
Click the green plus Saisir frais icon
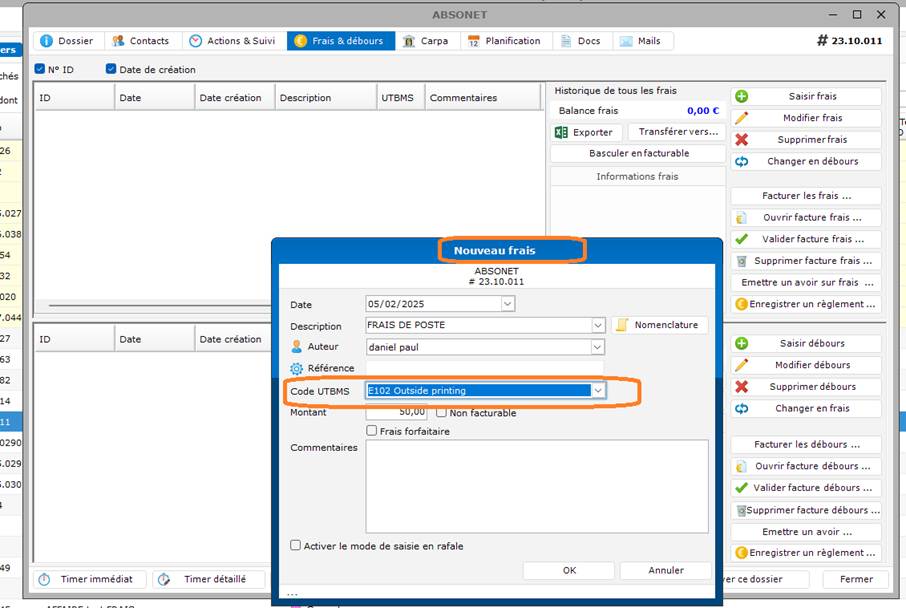[741, 97]
